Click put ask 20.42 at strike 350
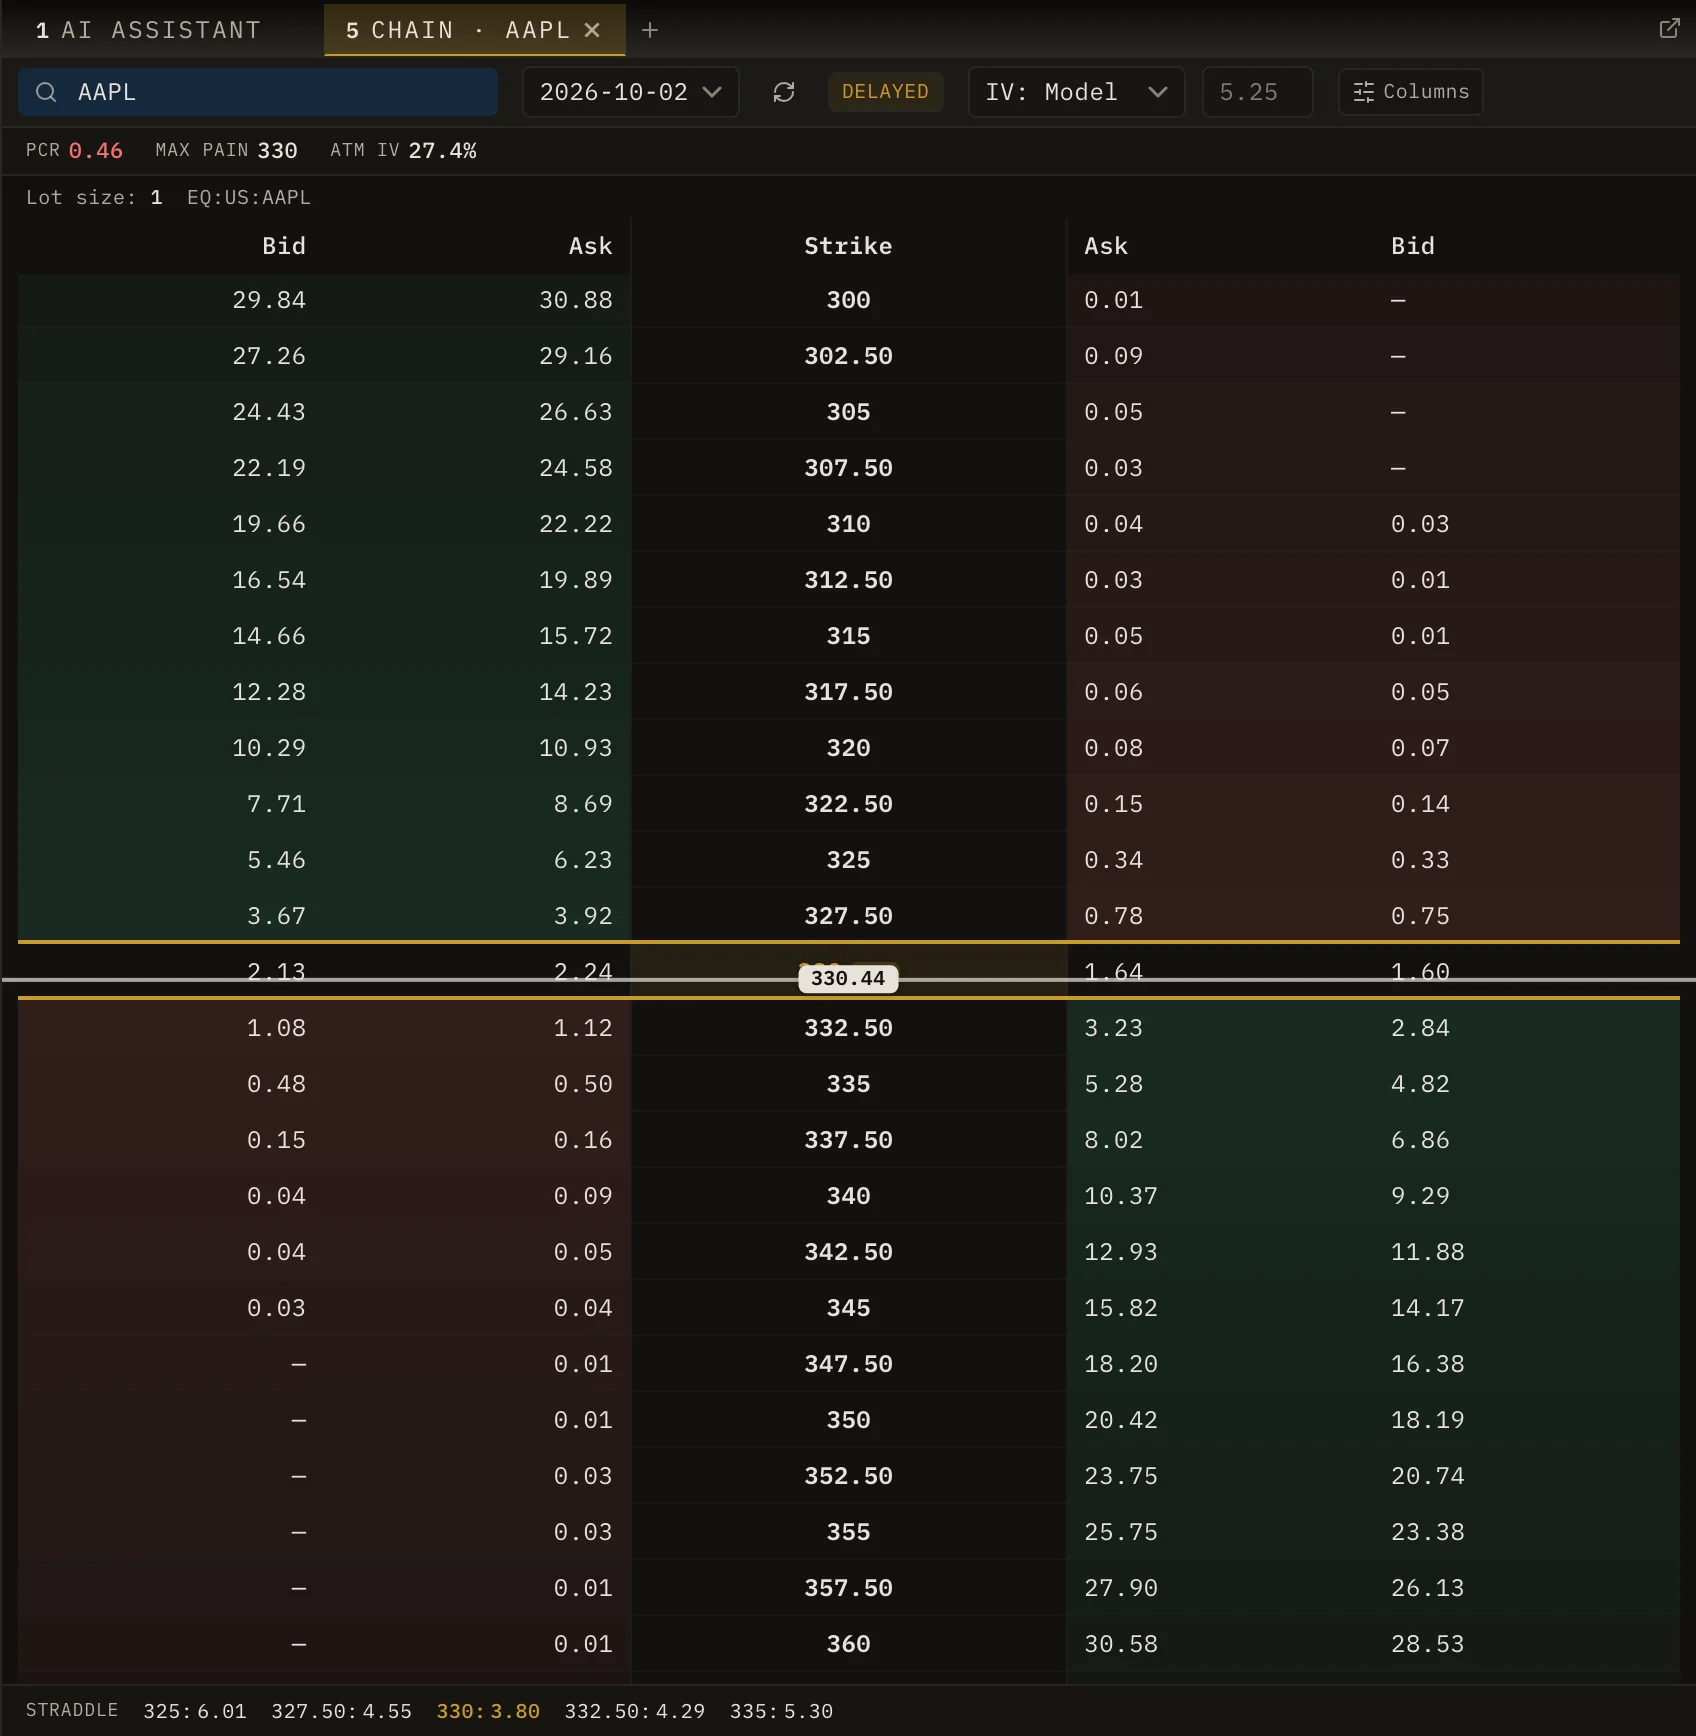 pyautogui.click(x=1121, y=1420)
